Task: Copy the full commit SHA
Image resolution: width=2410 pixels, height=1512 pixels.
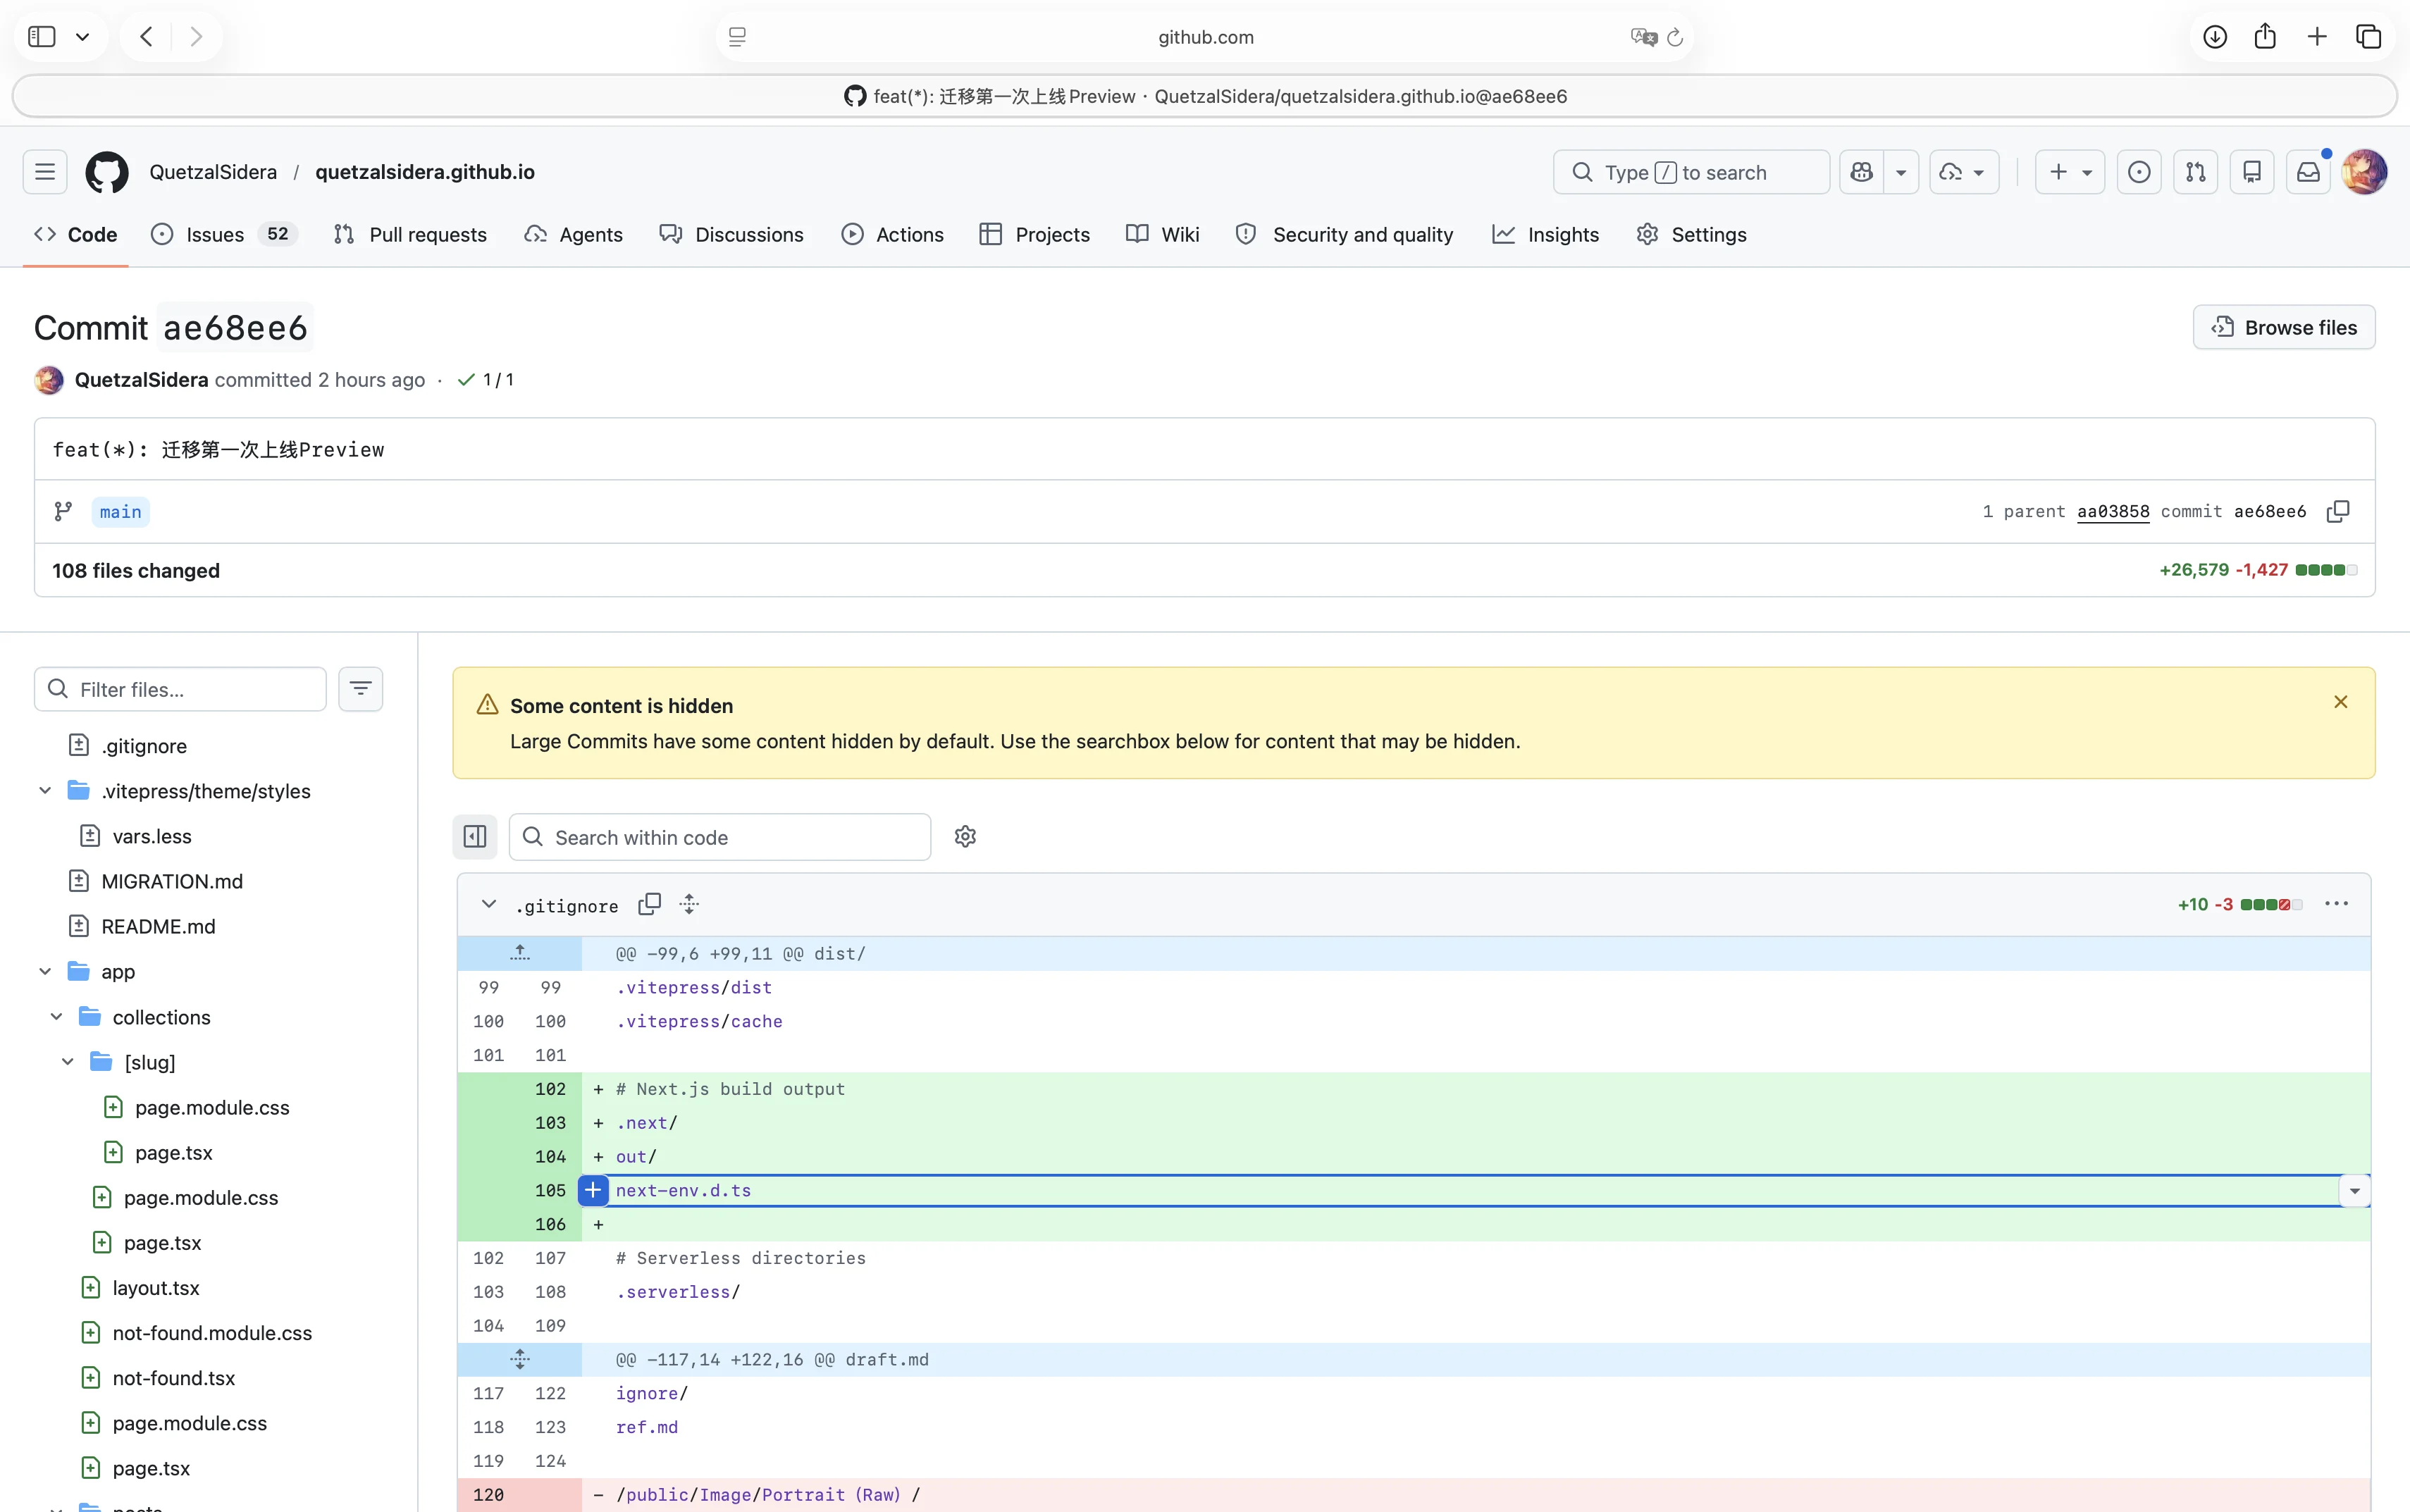Action: tap(2338, 511)
